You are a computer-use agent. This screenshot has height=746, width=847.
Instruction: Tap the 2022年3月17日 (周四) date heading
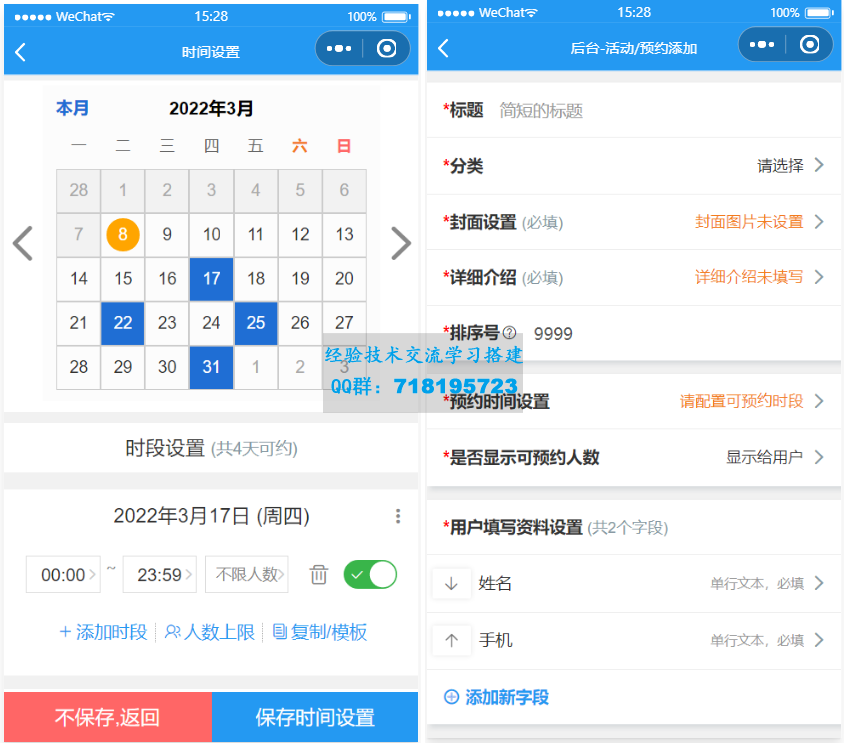212,518
